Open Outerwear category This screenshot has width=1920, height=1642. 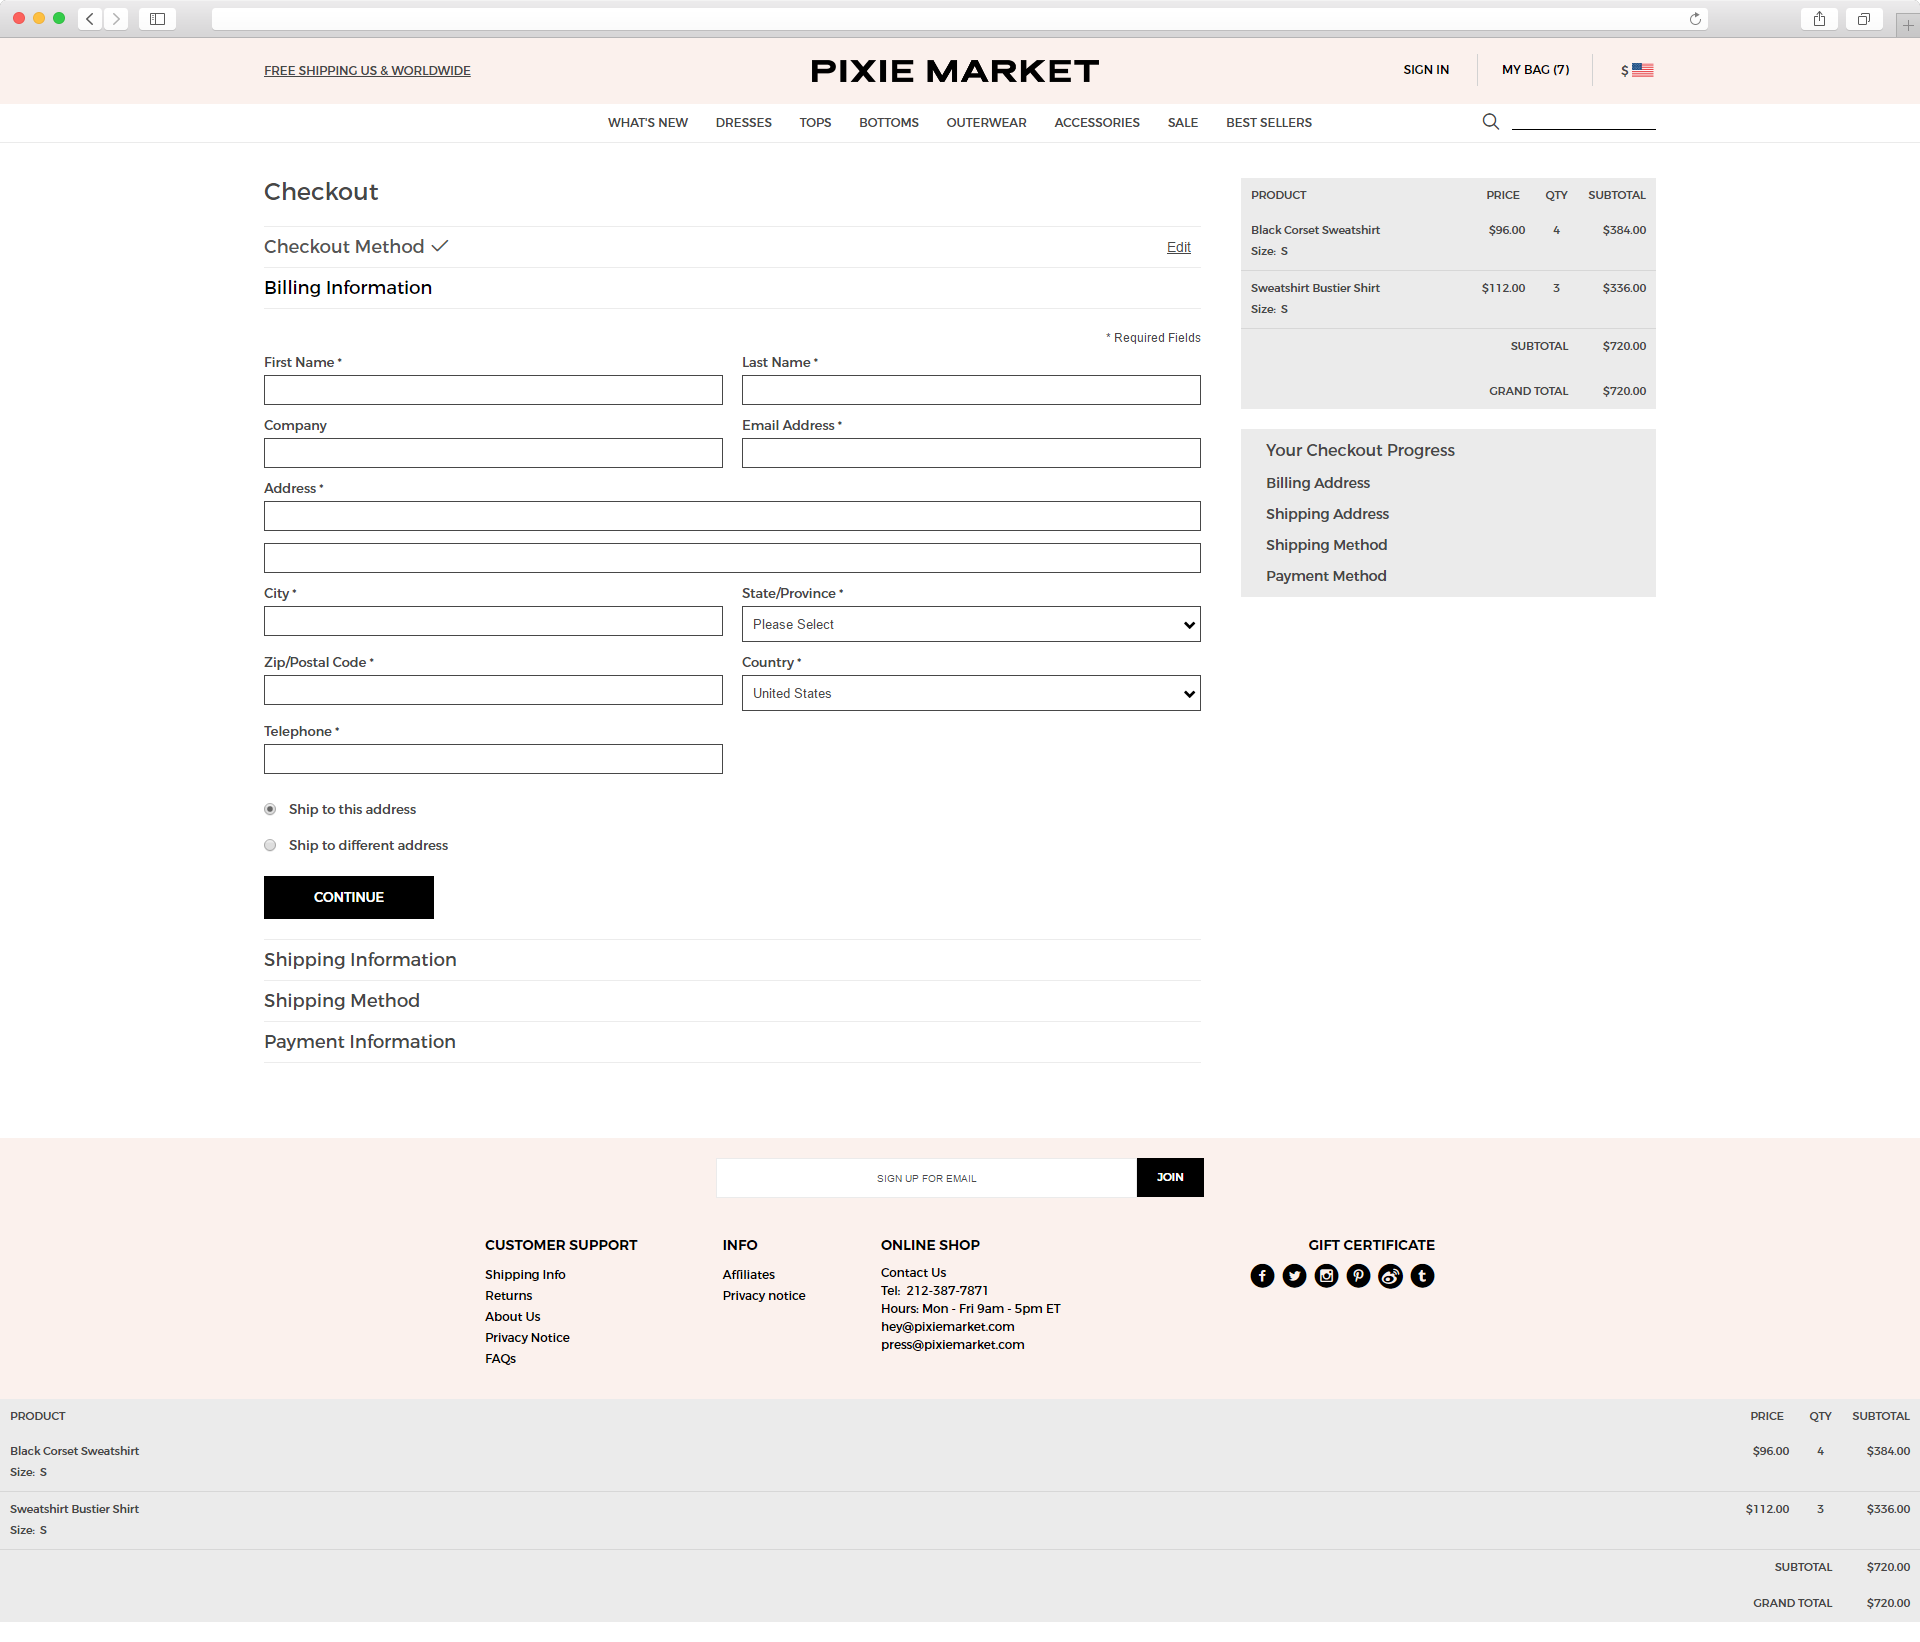tap(986, 123)
